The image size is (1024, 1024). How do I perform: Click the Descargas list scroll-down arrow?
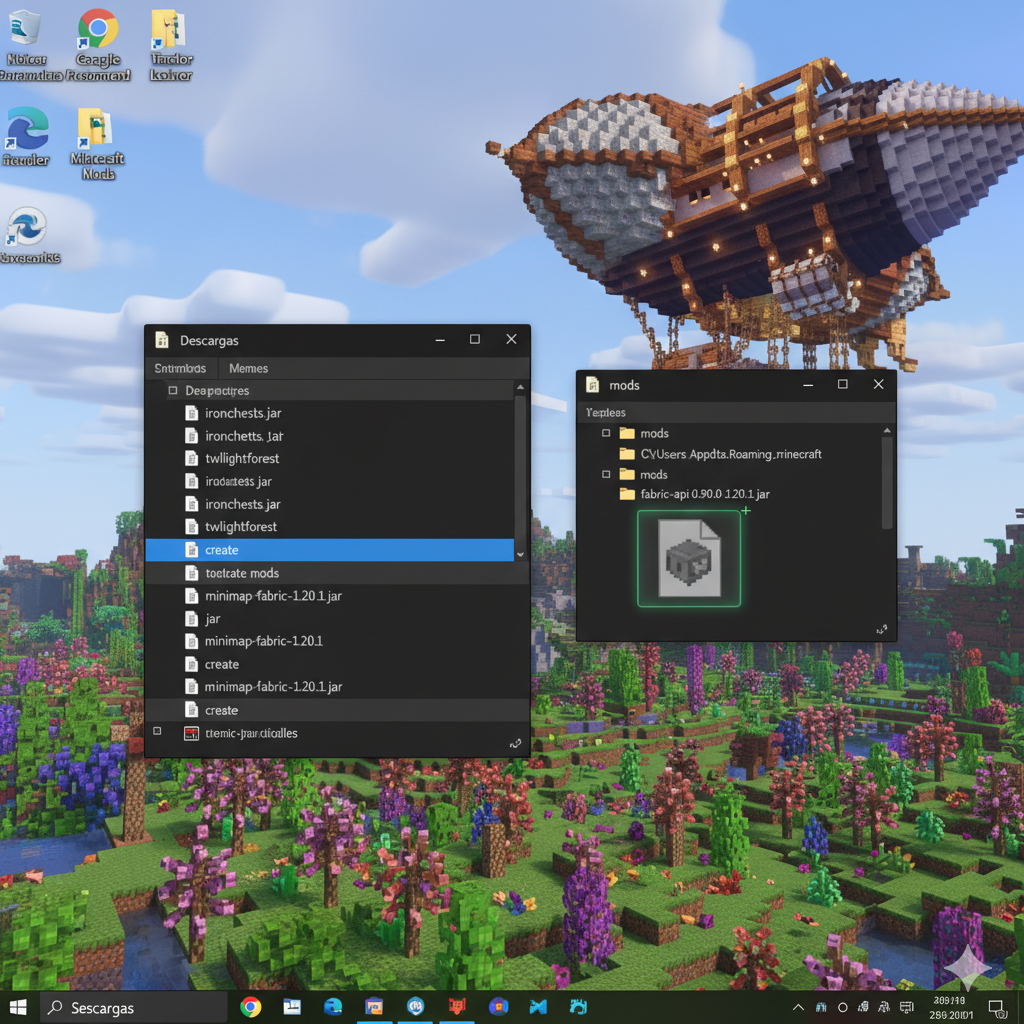click(x=520, y=553)
